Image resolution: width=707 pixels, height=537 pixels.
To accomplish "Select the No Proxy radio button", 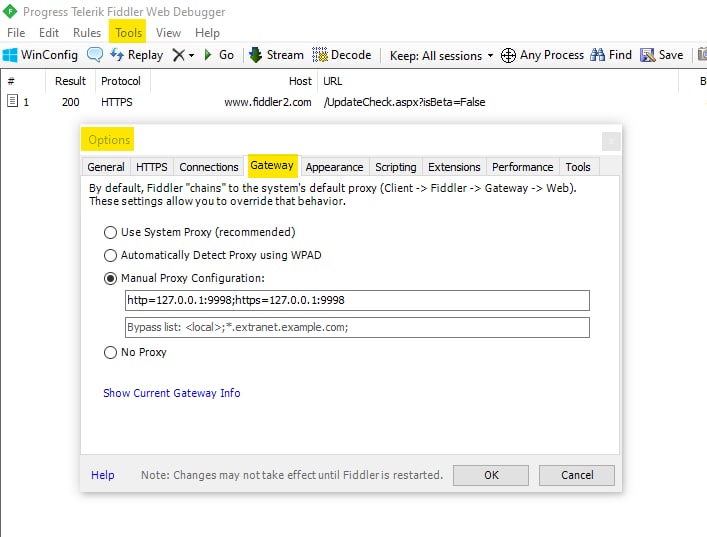I will pos(110,352).
